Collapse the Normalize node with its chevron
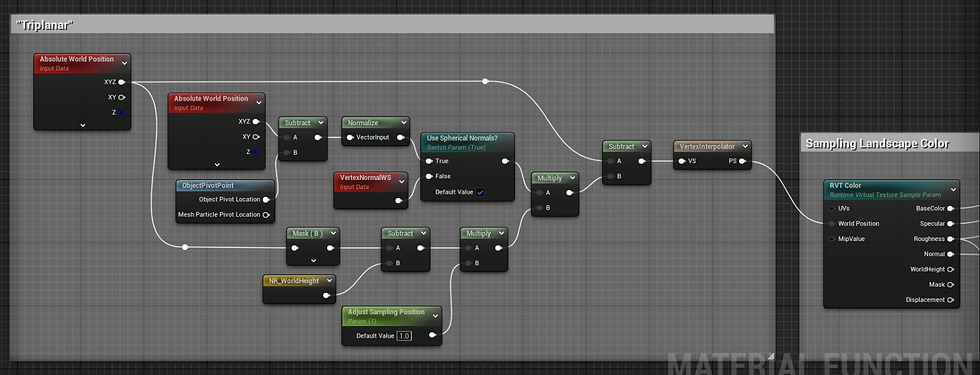This screenshot has width=980, height=375. [x=403, y=123]
